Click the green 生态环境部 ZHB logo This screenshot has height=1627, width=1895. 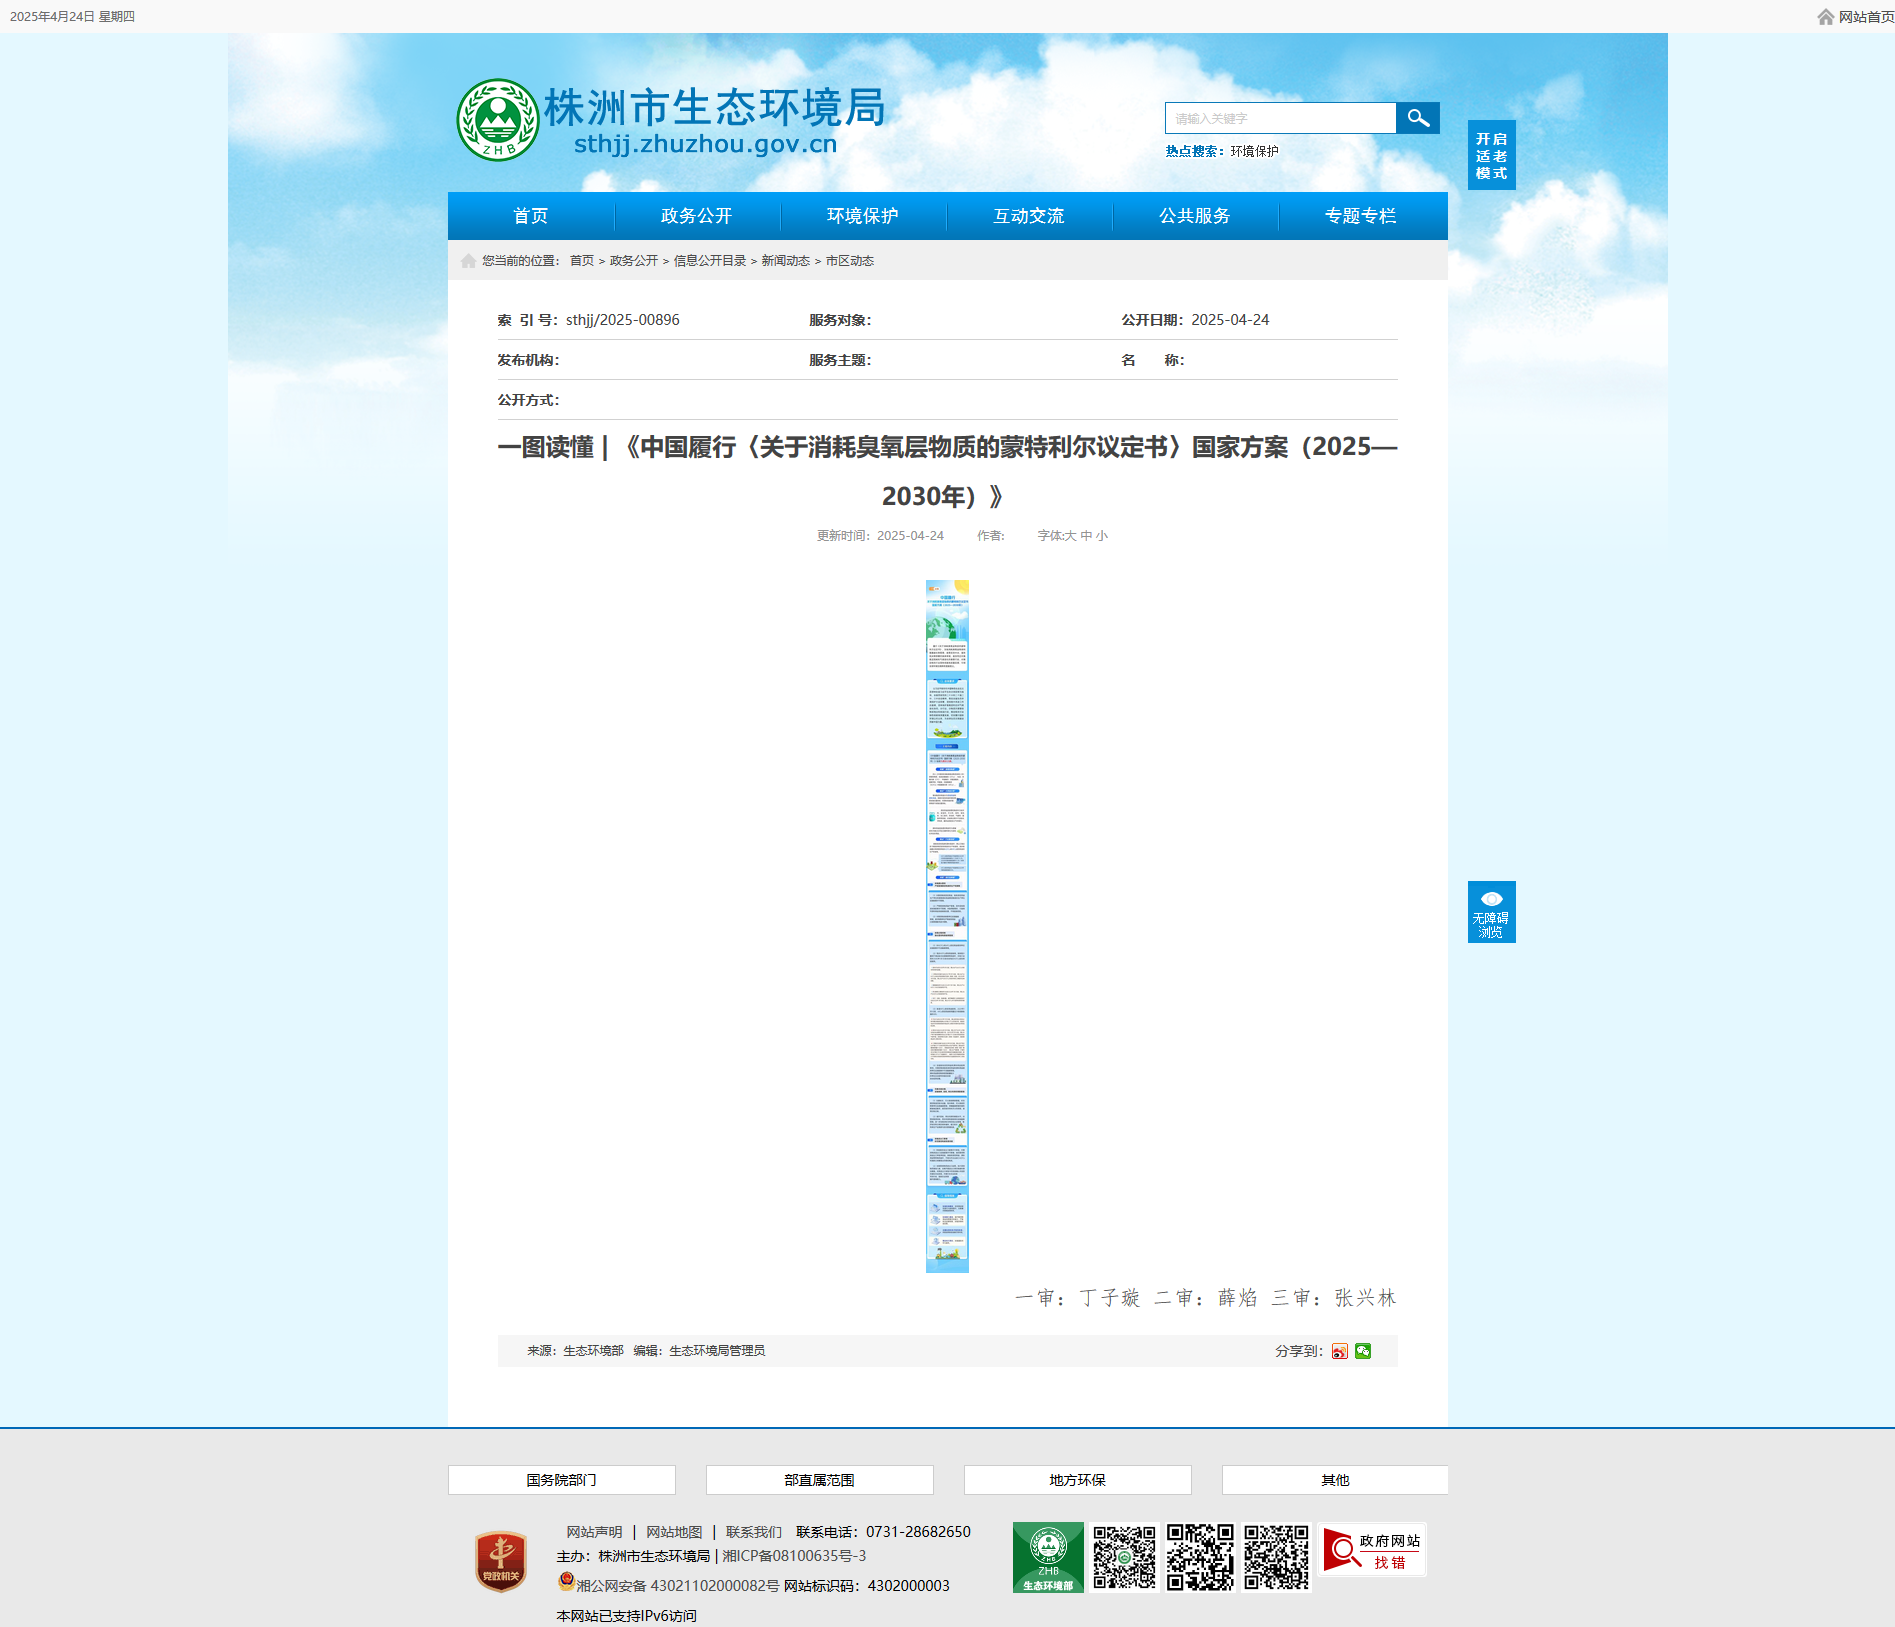click(x=1047, y=1557)
